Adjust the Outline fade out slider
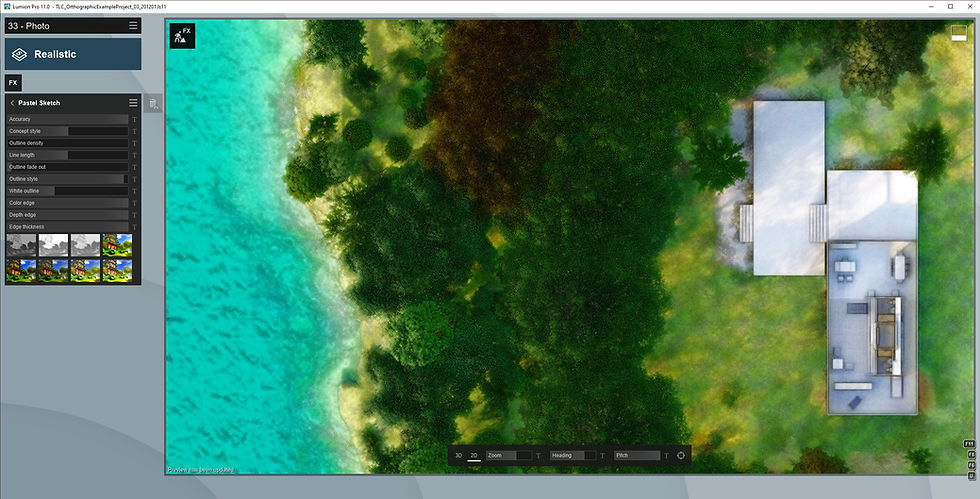The image size is (980, 499). (x=68, y=167)
